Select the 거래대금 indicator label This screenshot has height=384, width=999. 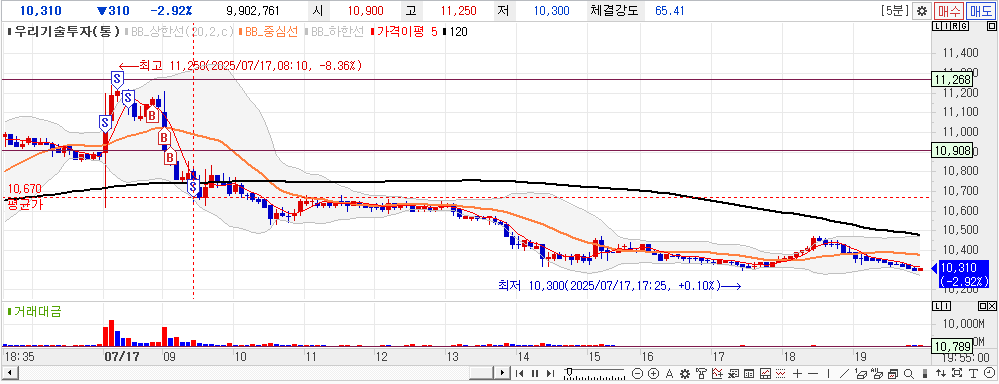click(34, 311)
